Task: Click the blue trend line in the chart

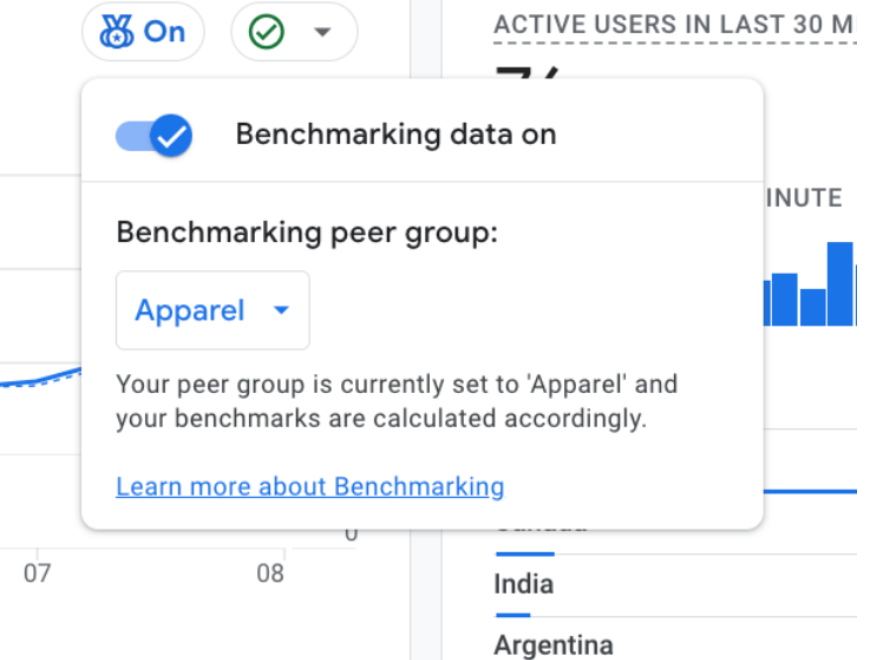Action: coord(41,378)
